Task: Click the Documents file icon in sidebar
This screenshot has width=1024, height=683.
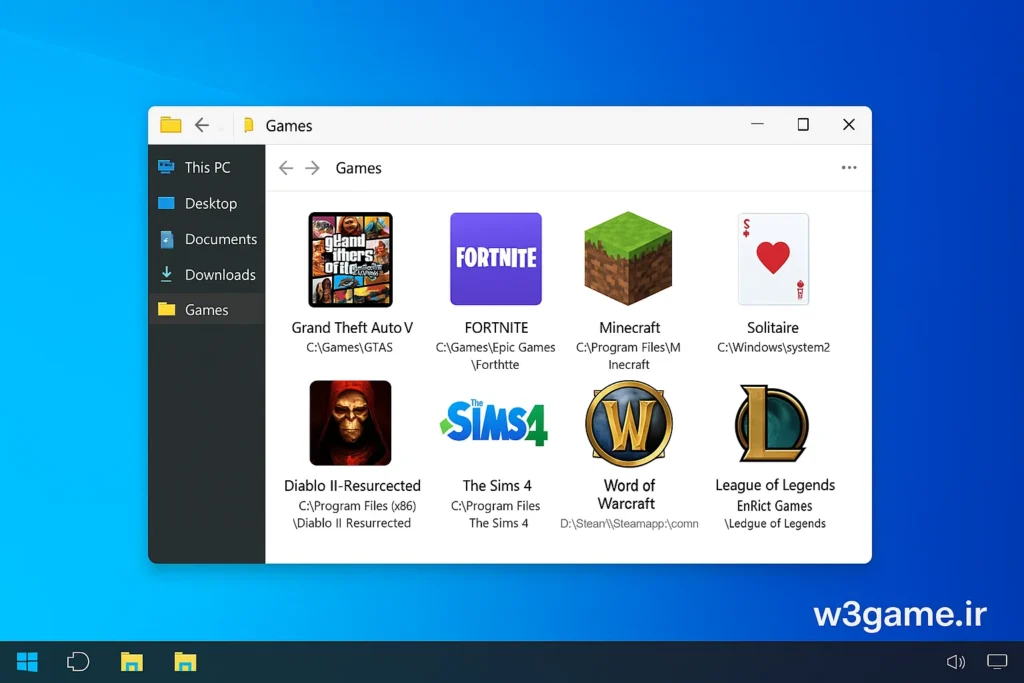Action: [167, 240]
